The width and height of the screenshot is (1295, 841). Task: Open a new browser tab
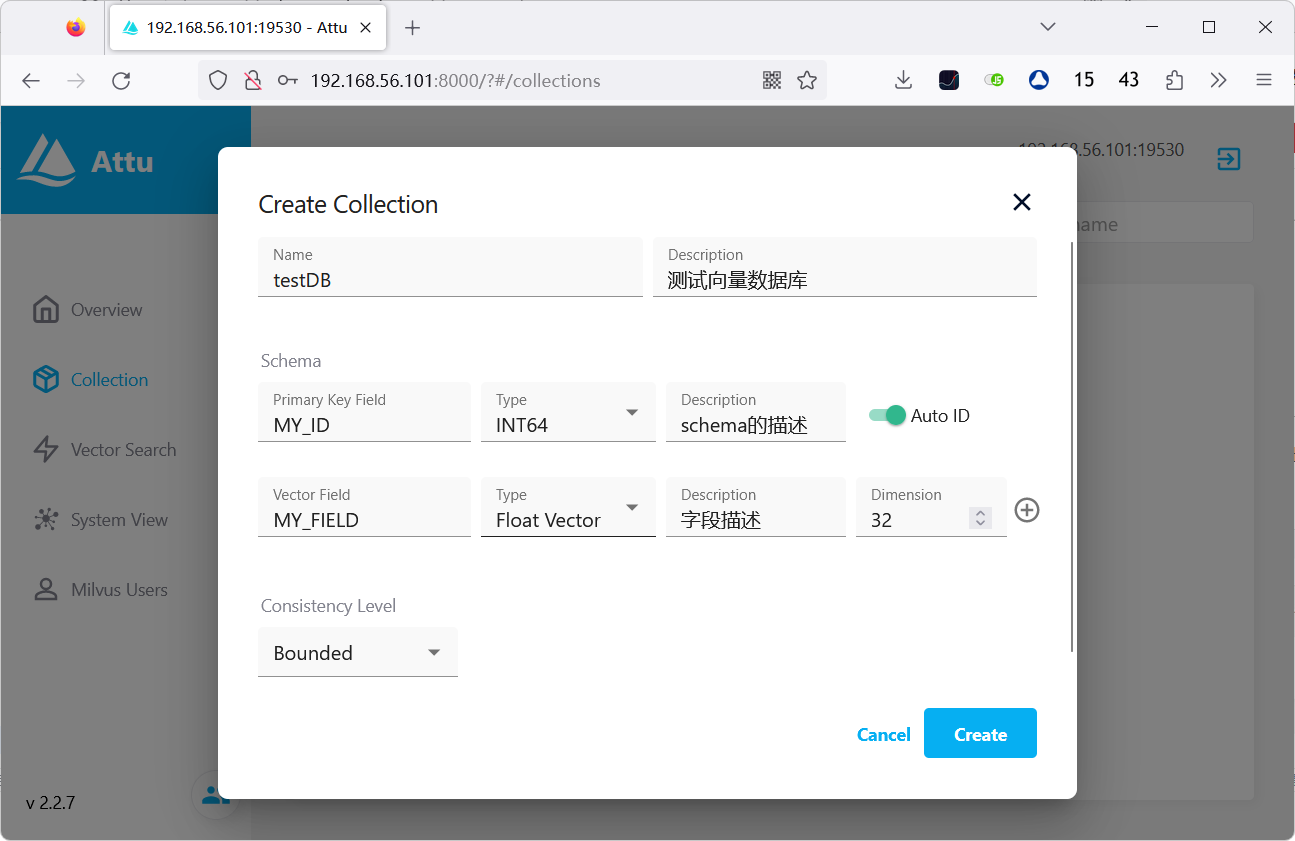pyautogui.click(x=412, y=28)
